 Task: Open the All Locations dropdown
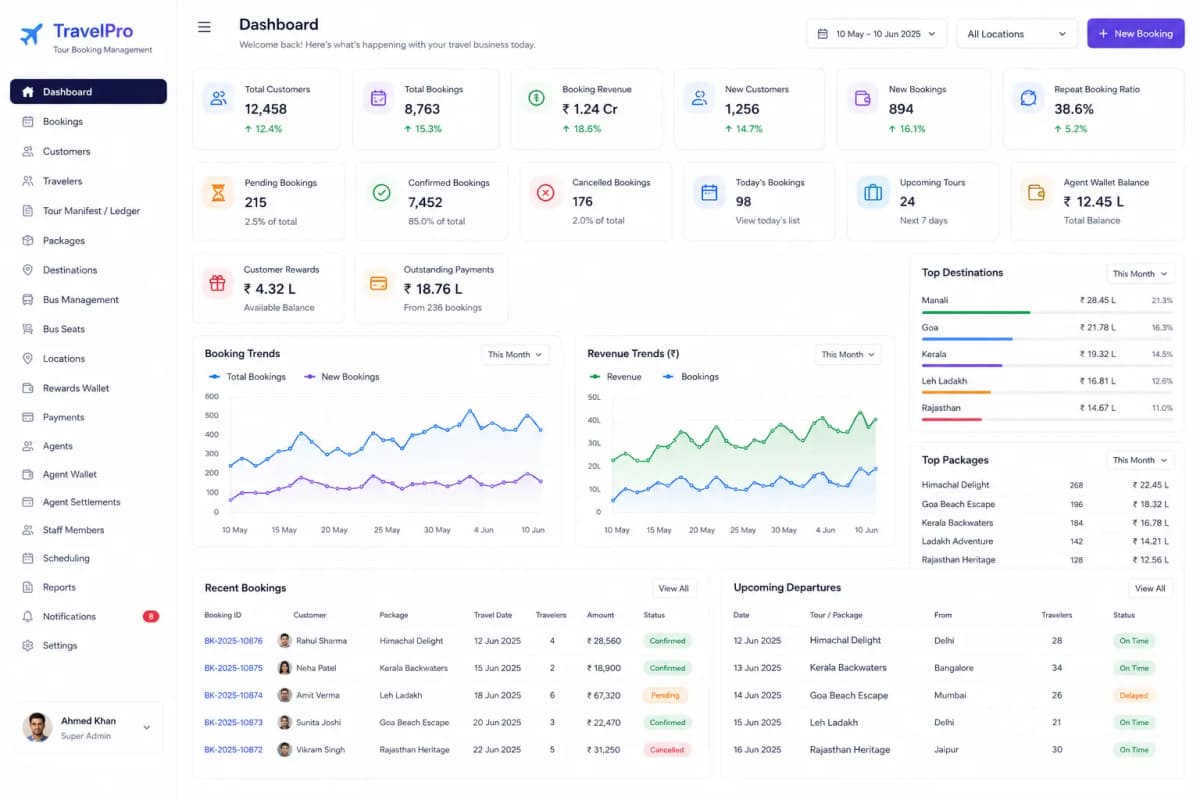coord(1017,34)
